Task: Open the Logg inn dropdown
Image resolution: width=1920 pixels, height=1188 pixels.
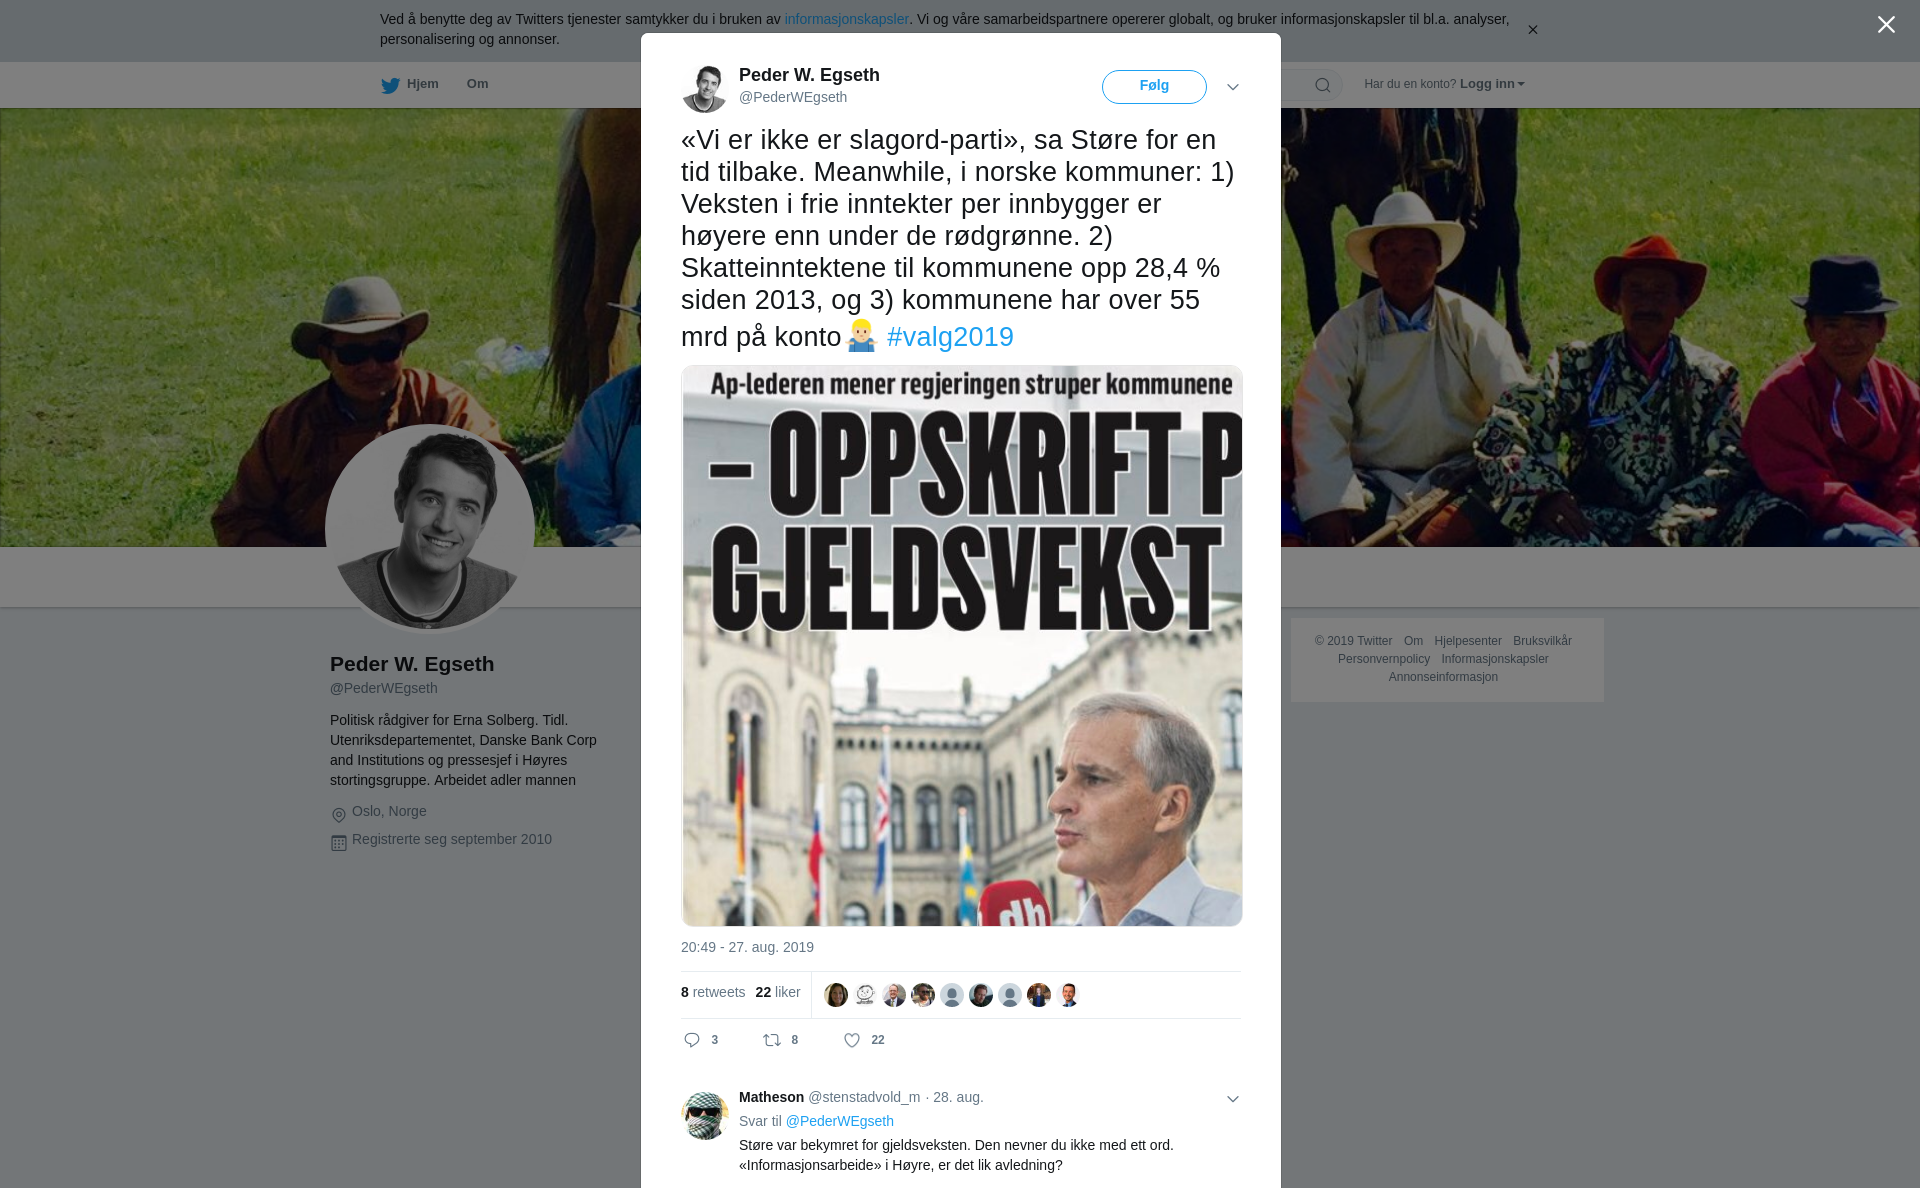Action: [1492, 84]
